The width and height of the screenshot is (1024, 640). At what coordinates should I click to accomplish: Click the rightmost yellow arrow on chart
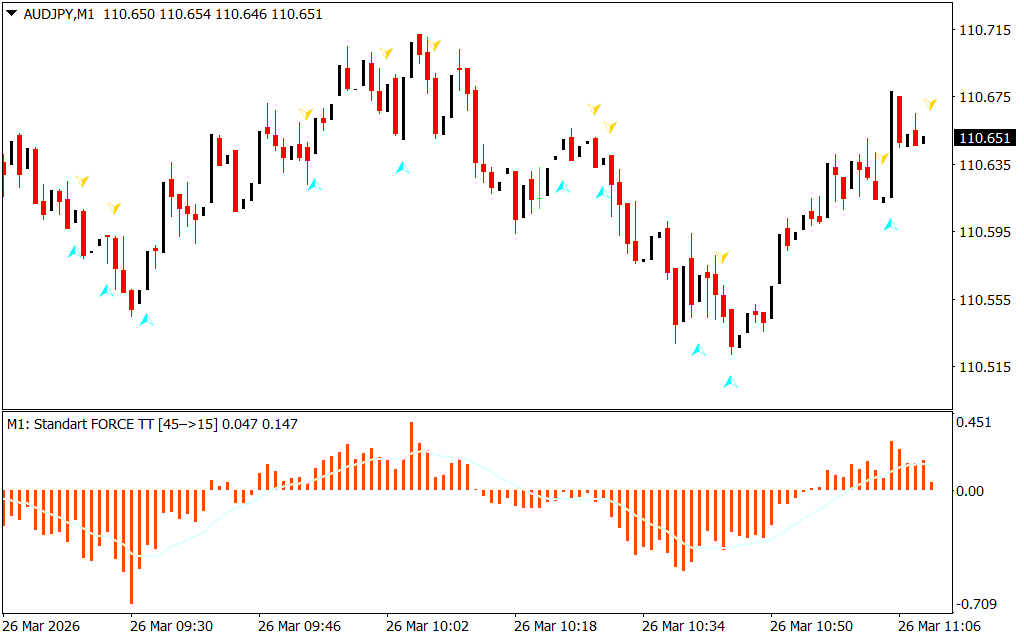[930, 104]
